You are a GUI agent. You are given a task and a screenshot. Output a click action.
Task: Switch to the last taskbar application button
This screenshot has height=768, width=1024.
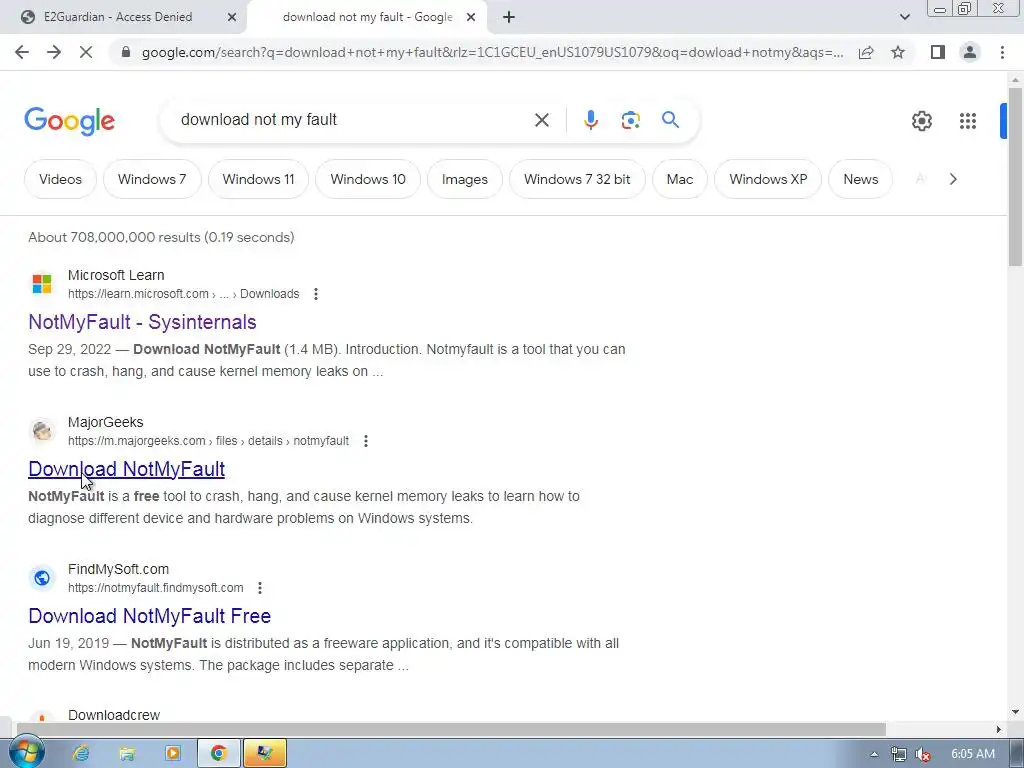pos(264,753)
